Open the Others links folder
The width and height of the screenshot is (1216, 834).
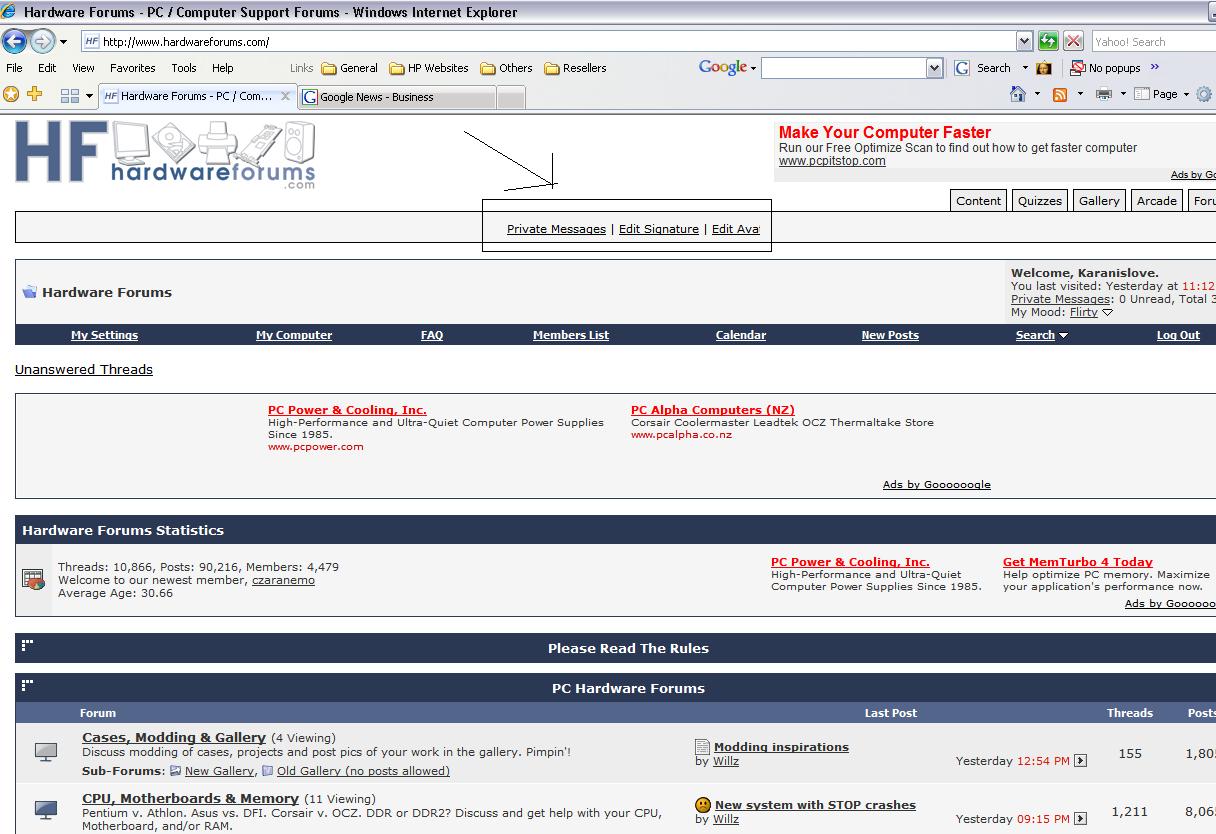pyautogui.click(x=506, y=68)
